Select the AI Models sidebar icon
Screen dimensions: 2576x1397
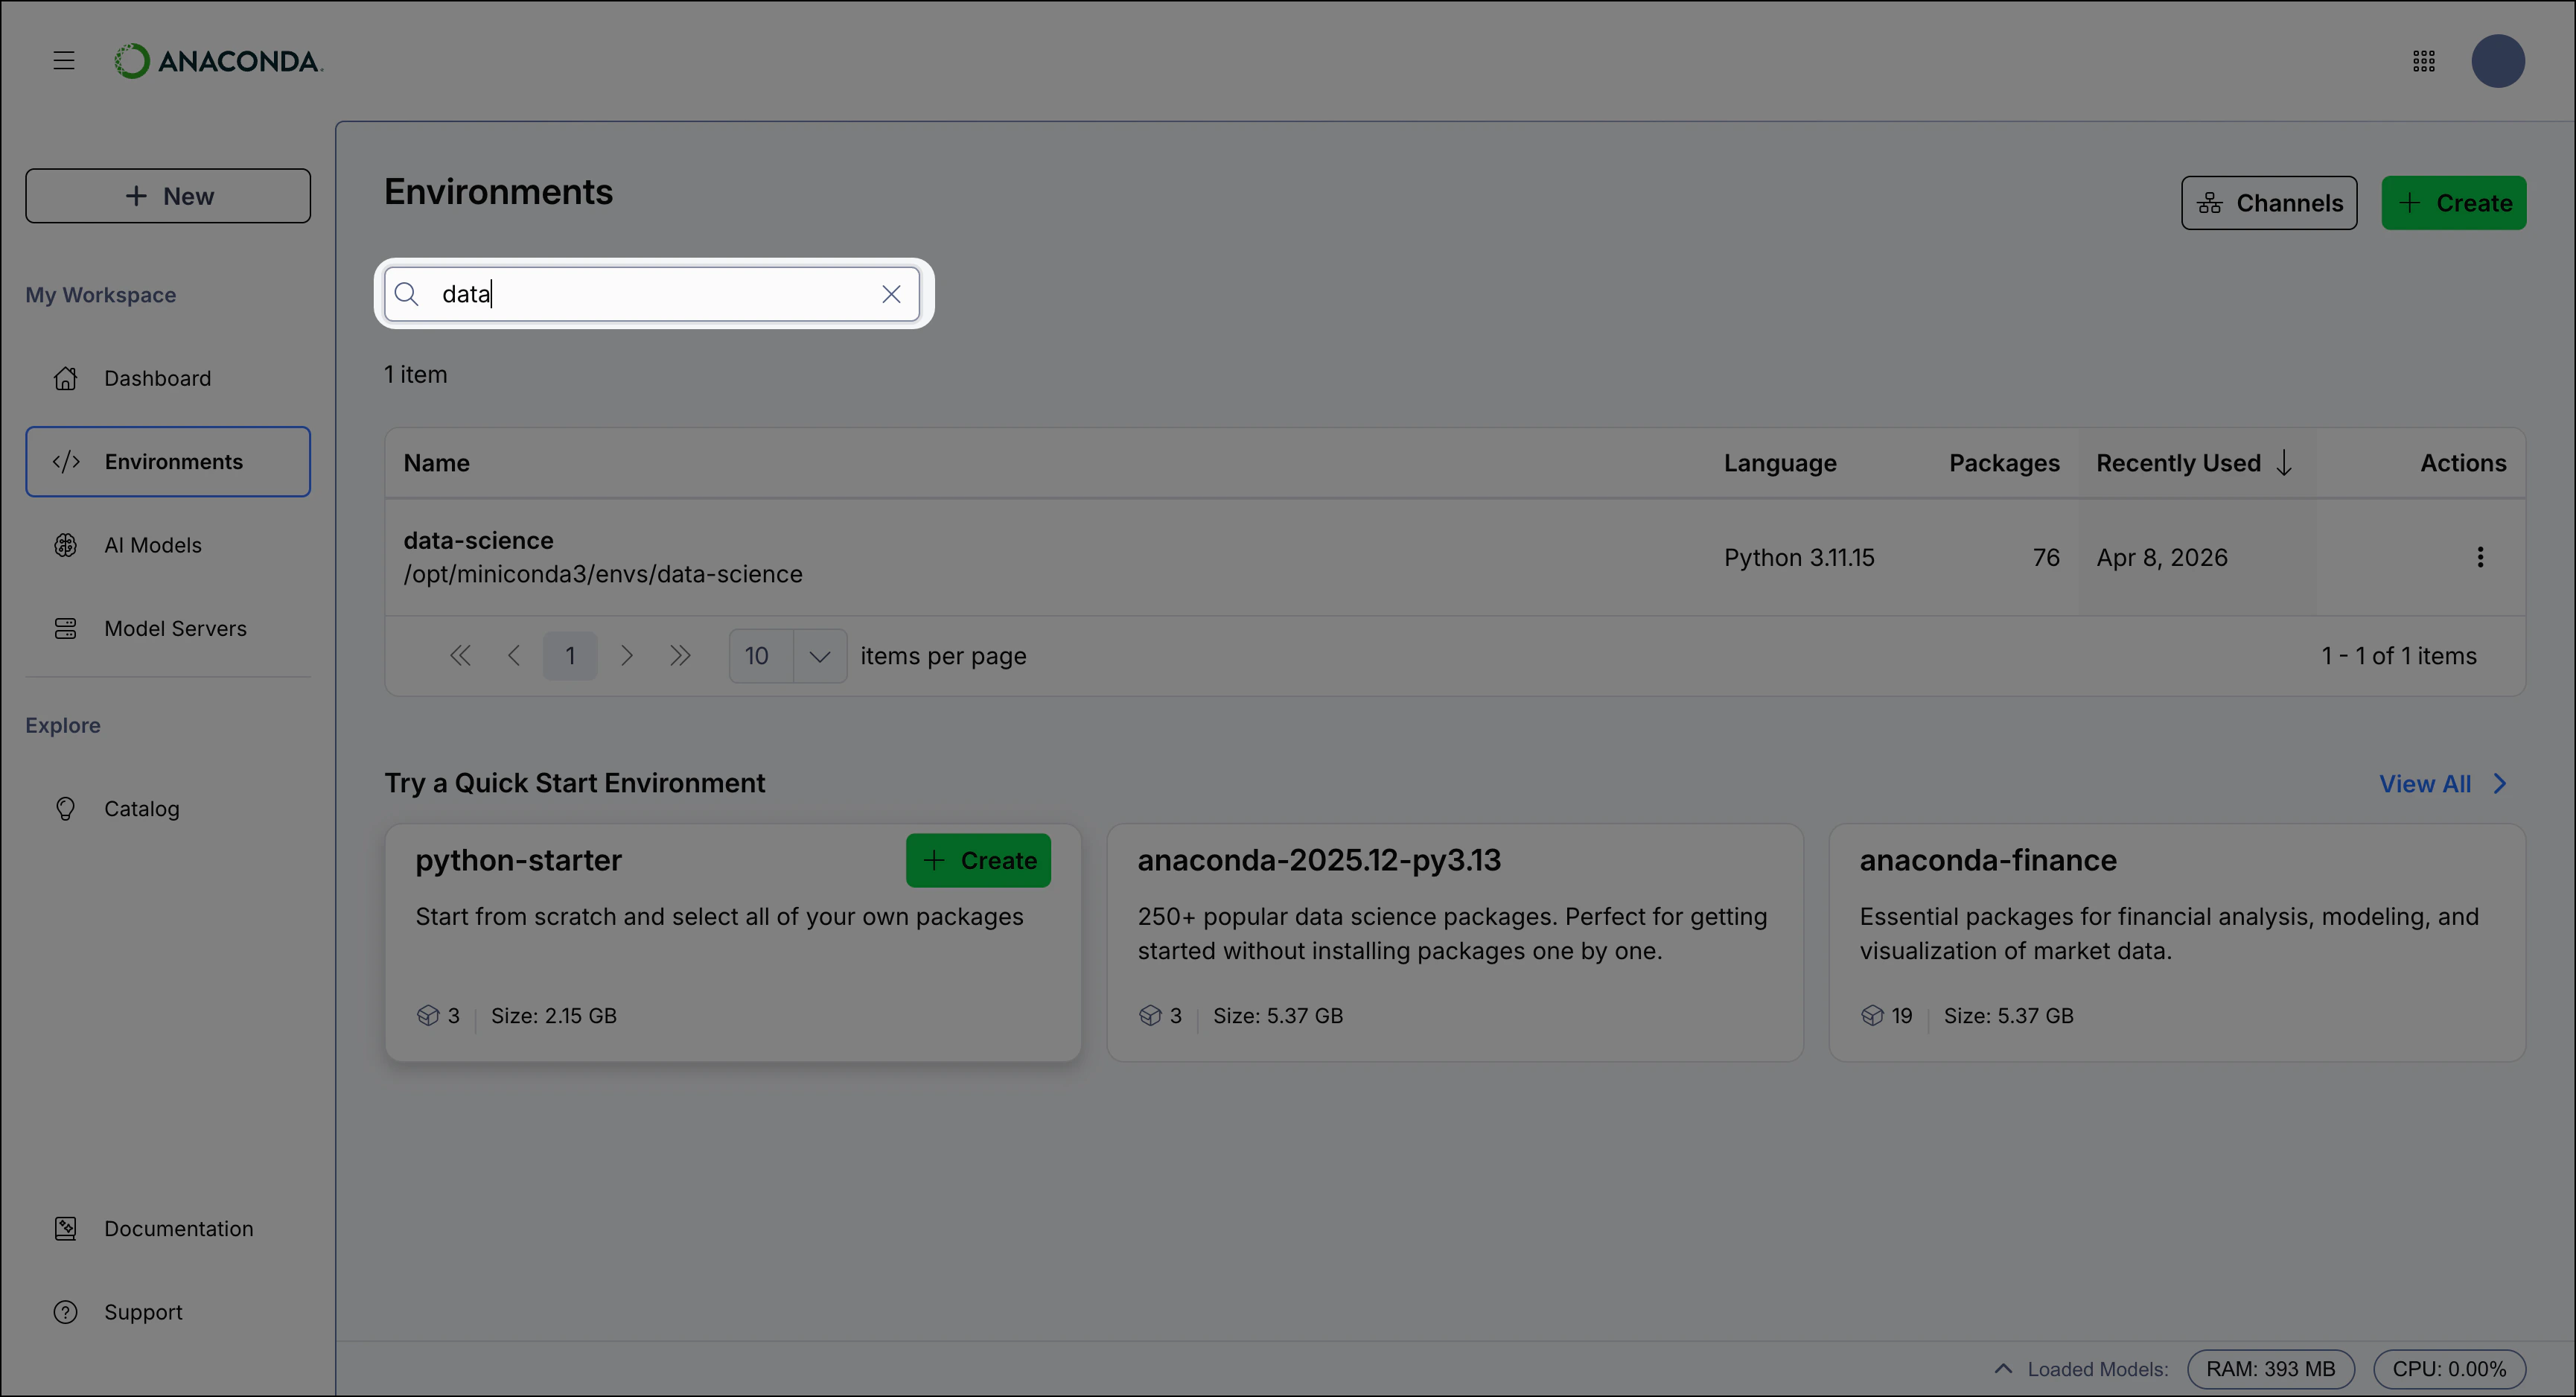tap(65, 545)
